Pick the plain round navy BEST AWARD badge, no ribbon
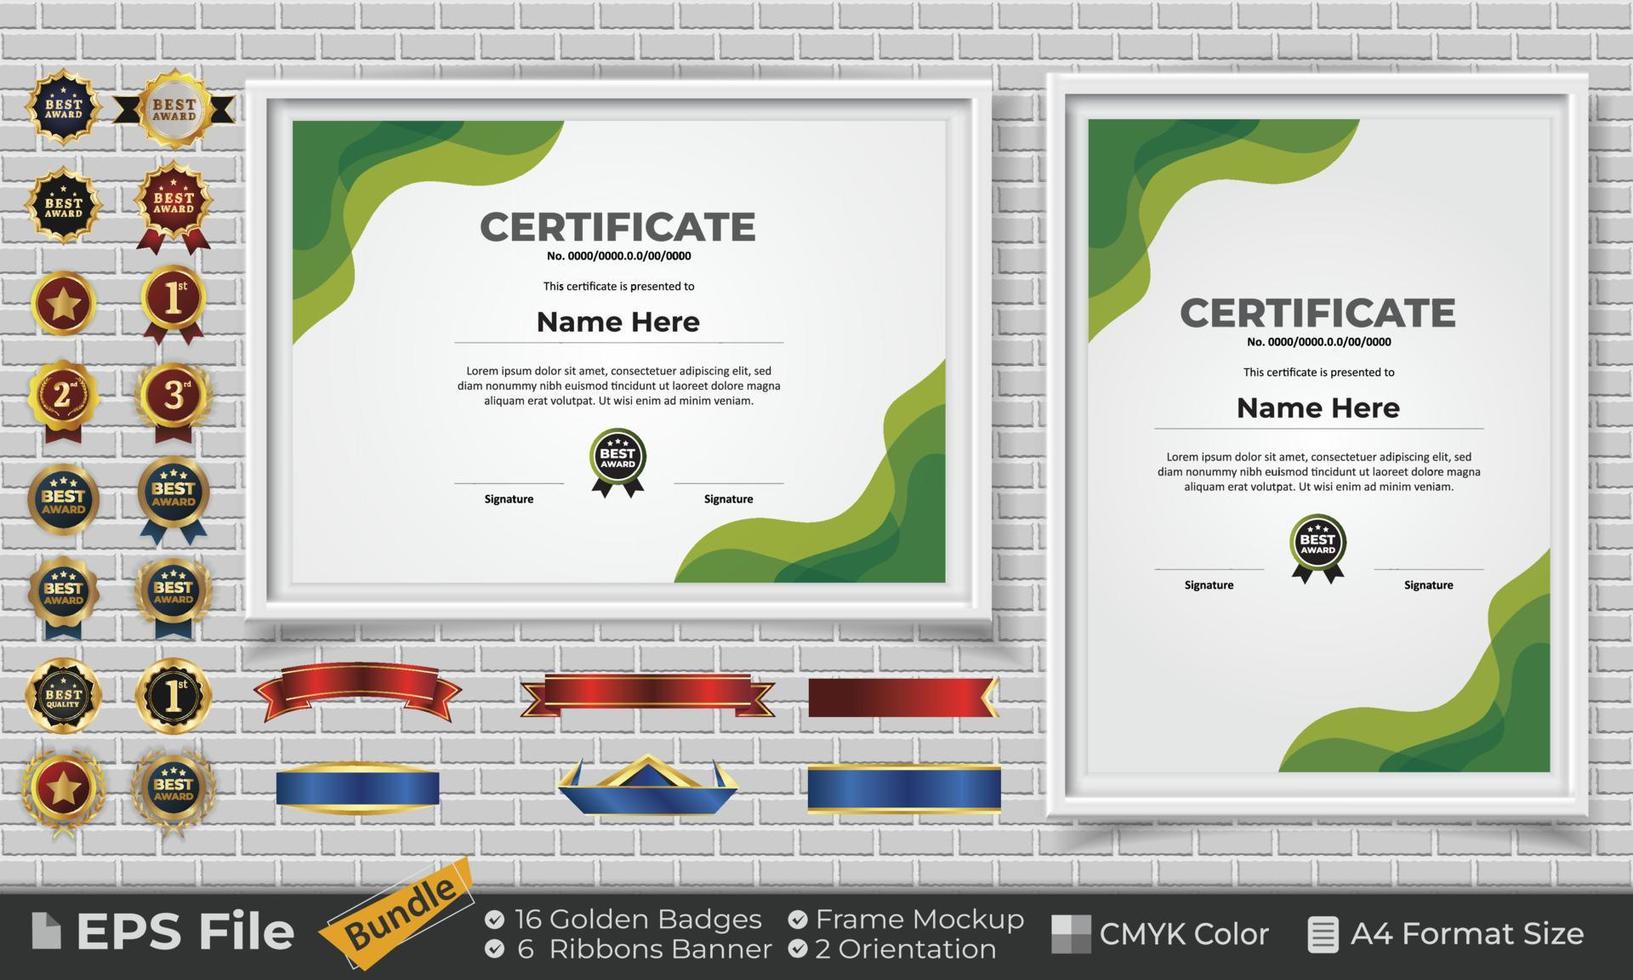This screenshot has height=980, width=1633. (64, 497)
